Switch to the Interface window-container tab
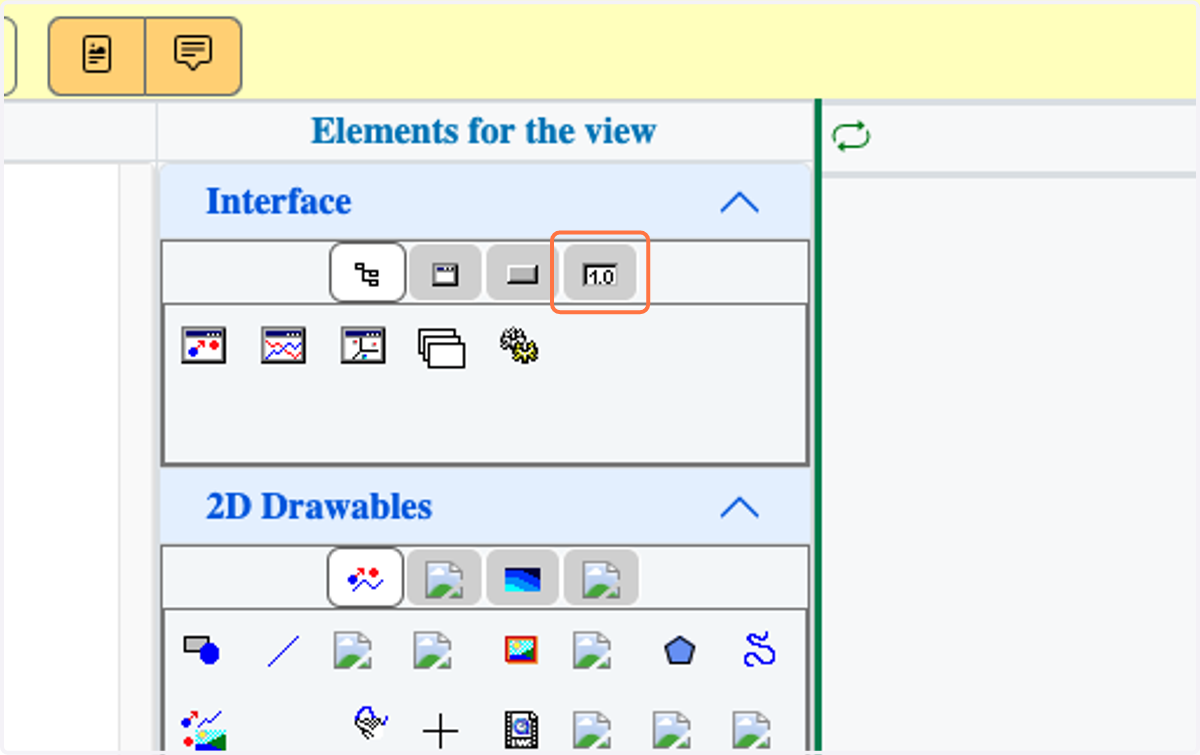This screenshot has width=1200, height=755. point(445,274)
